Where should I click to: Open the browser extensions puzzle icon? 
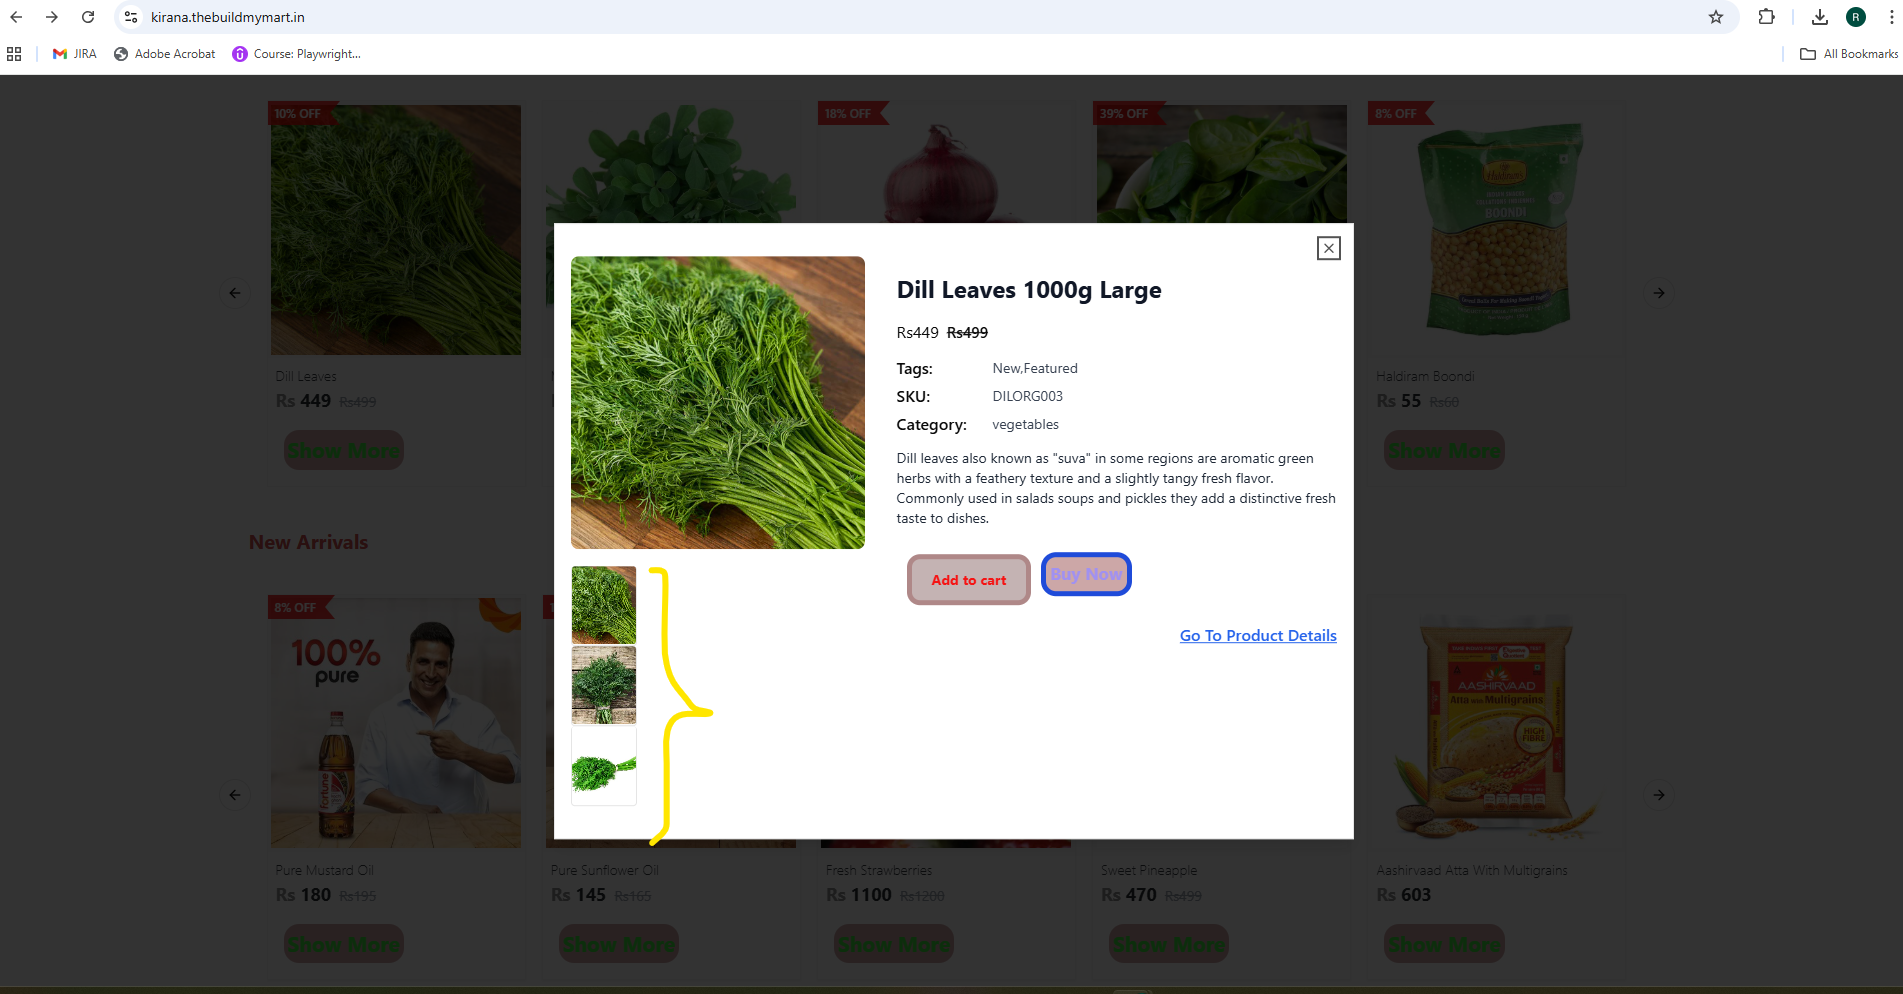pyautogui.click(x=1767, y=17)
